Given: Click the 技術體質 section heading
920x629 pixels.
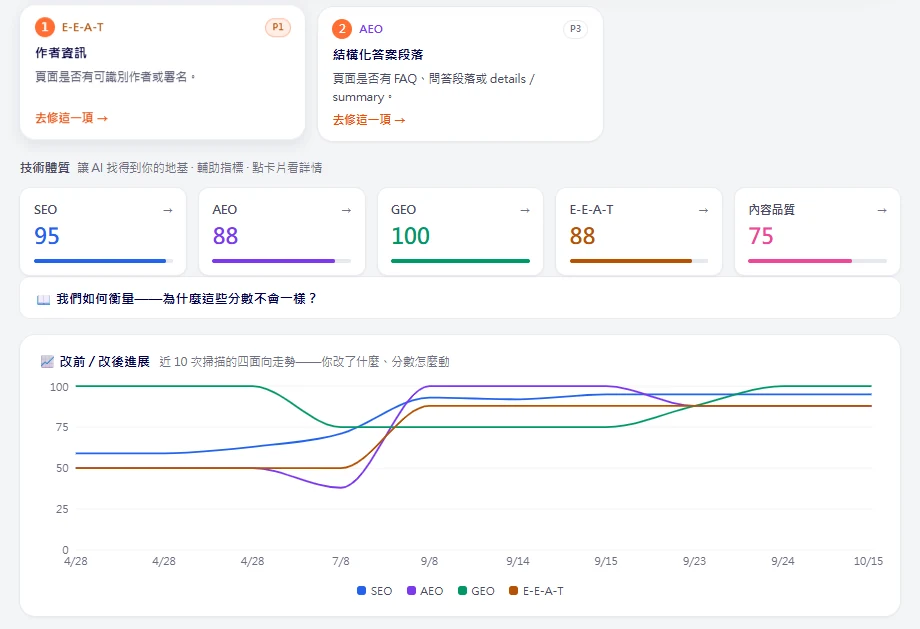Looking at the screenshot, I should pyautogui.click(x=45, y=168).
